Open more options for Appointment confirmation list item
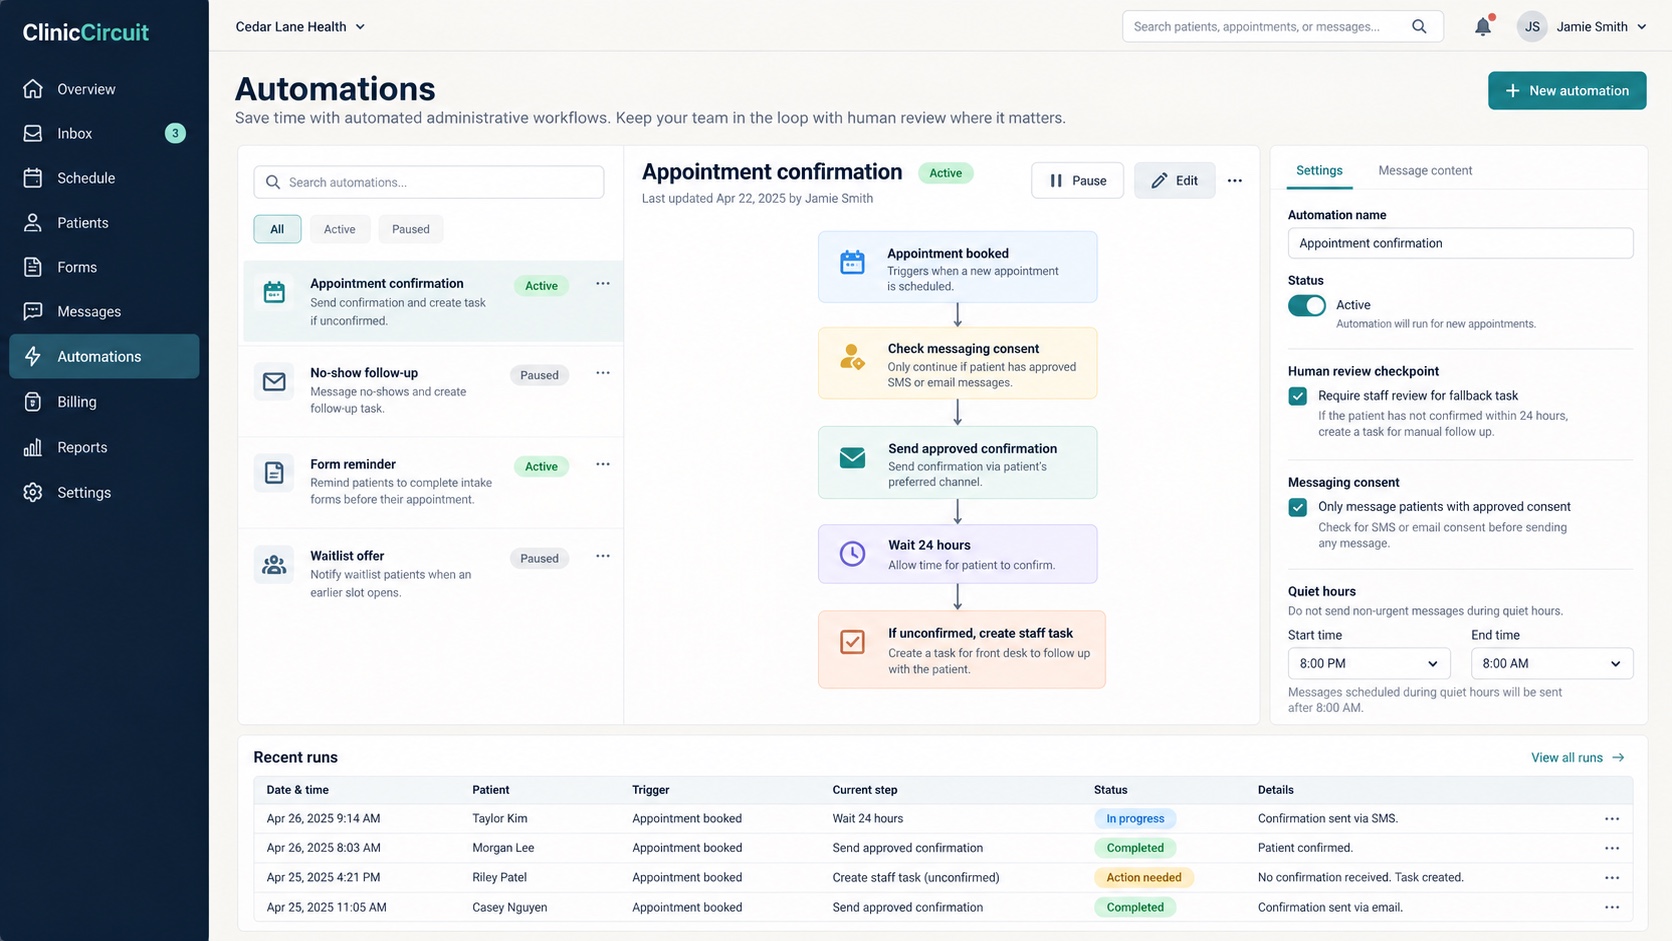This screenshot has height=941, width=1672. pyautogui.click(x=603, y=284)
